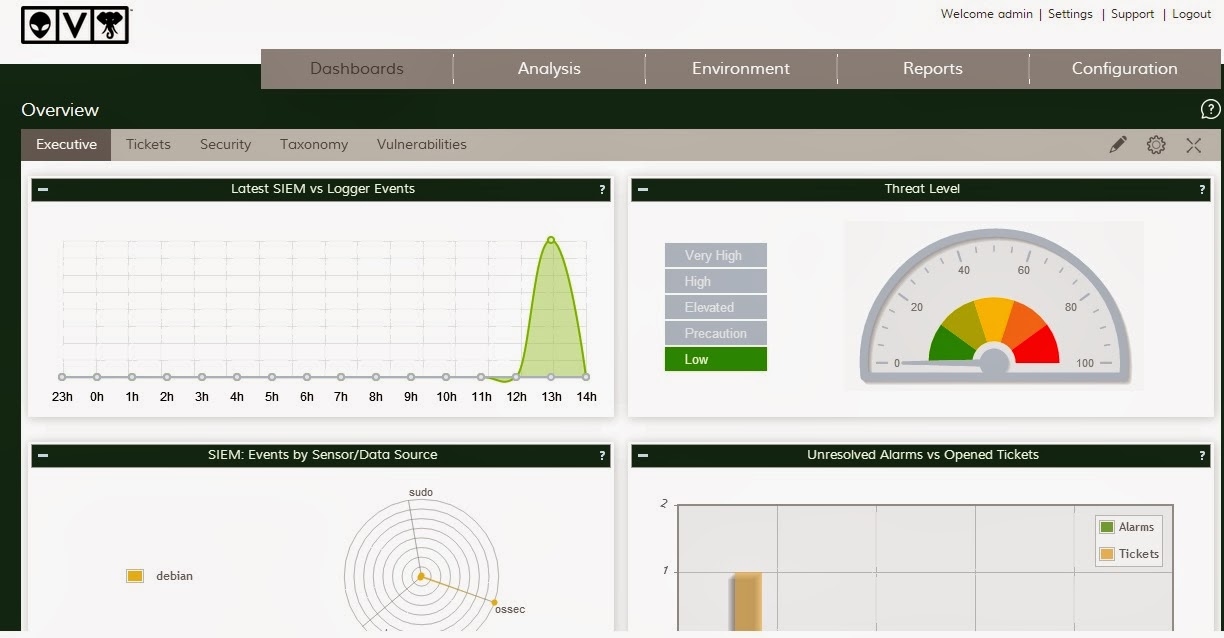The image size is (1224, 638).
Task: Toggle fullscreen with the expand arrows icon
Action: pyautogui.click(x=1193, y=145)
